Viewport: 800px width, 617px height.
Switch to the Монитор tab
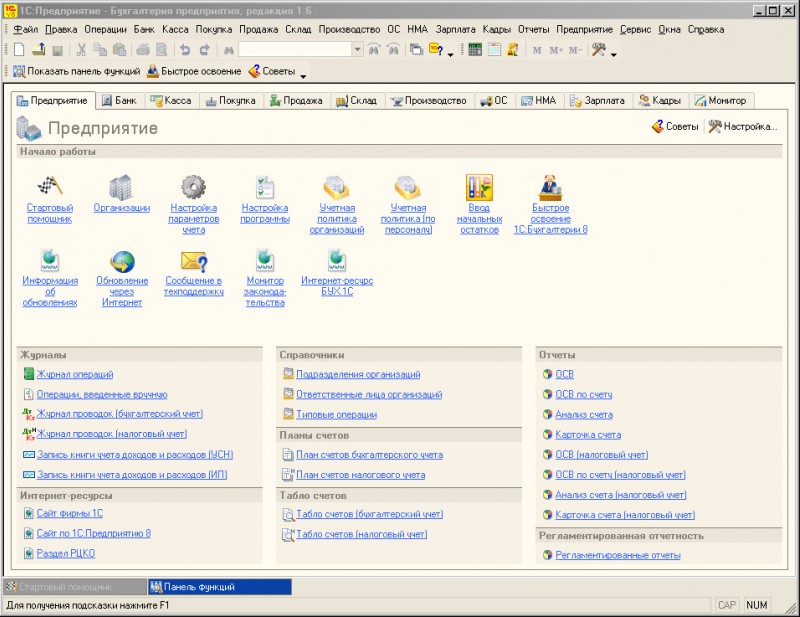coord(721,101)
